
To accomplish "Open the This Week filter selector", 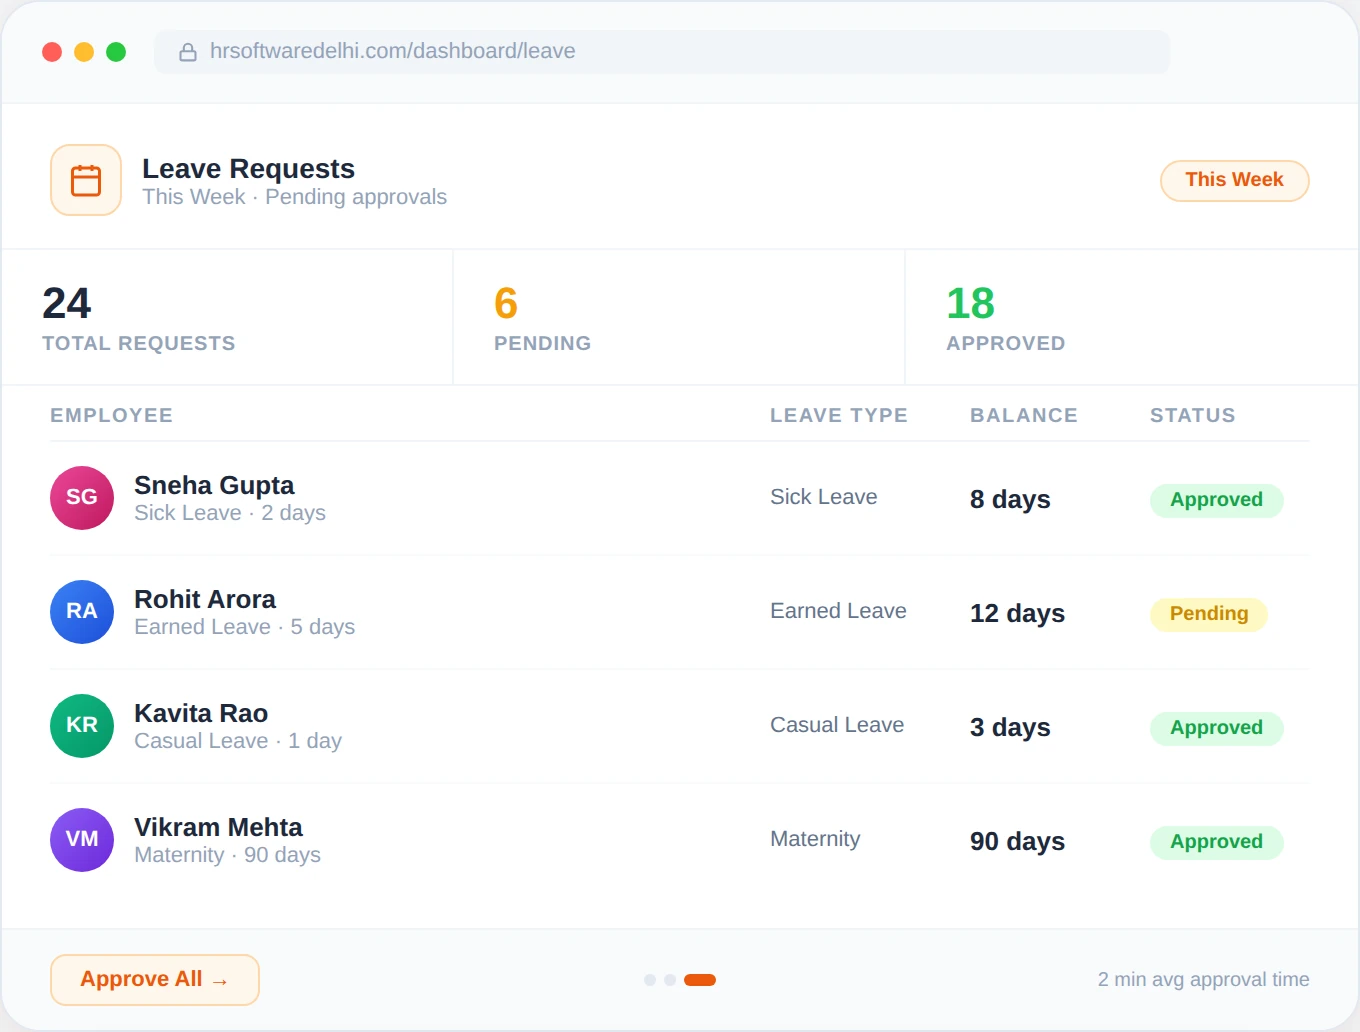I will (x=1234, y=180).
